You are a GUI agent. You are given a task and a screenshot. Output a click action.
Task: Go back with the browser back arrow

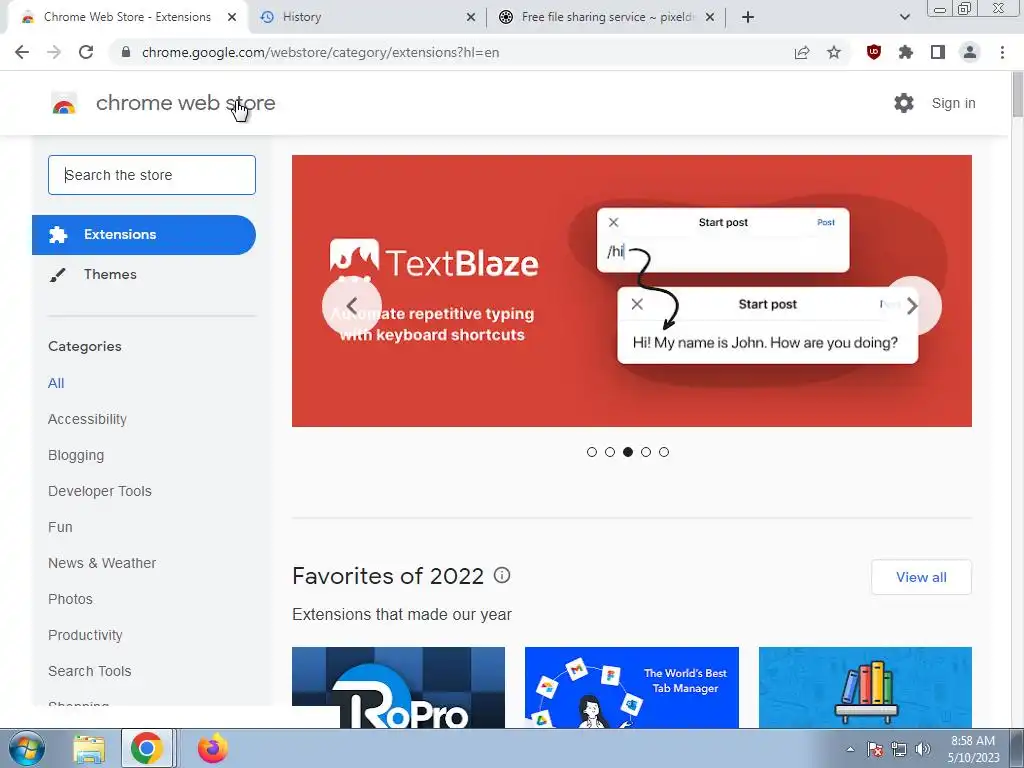[22, 52]
